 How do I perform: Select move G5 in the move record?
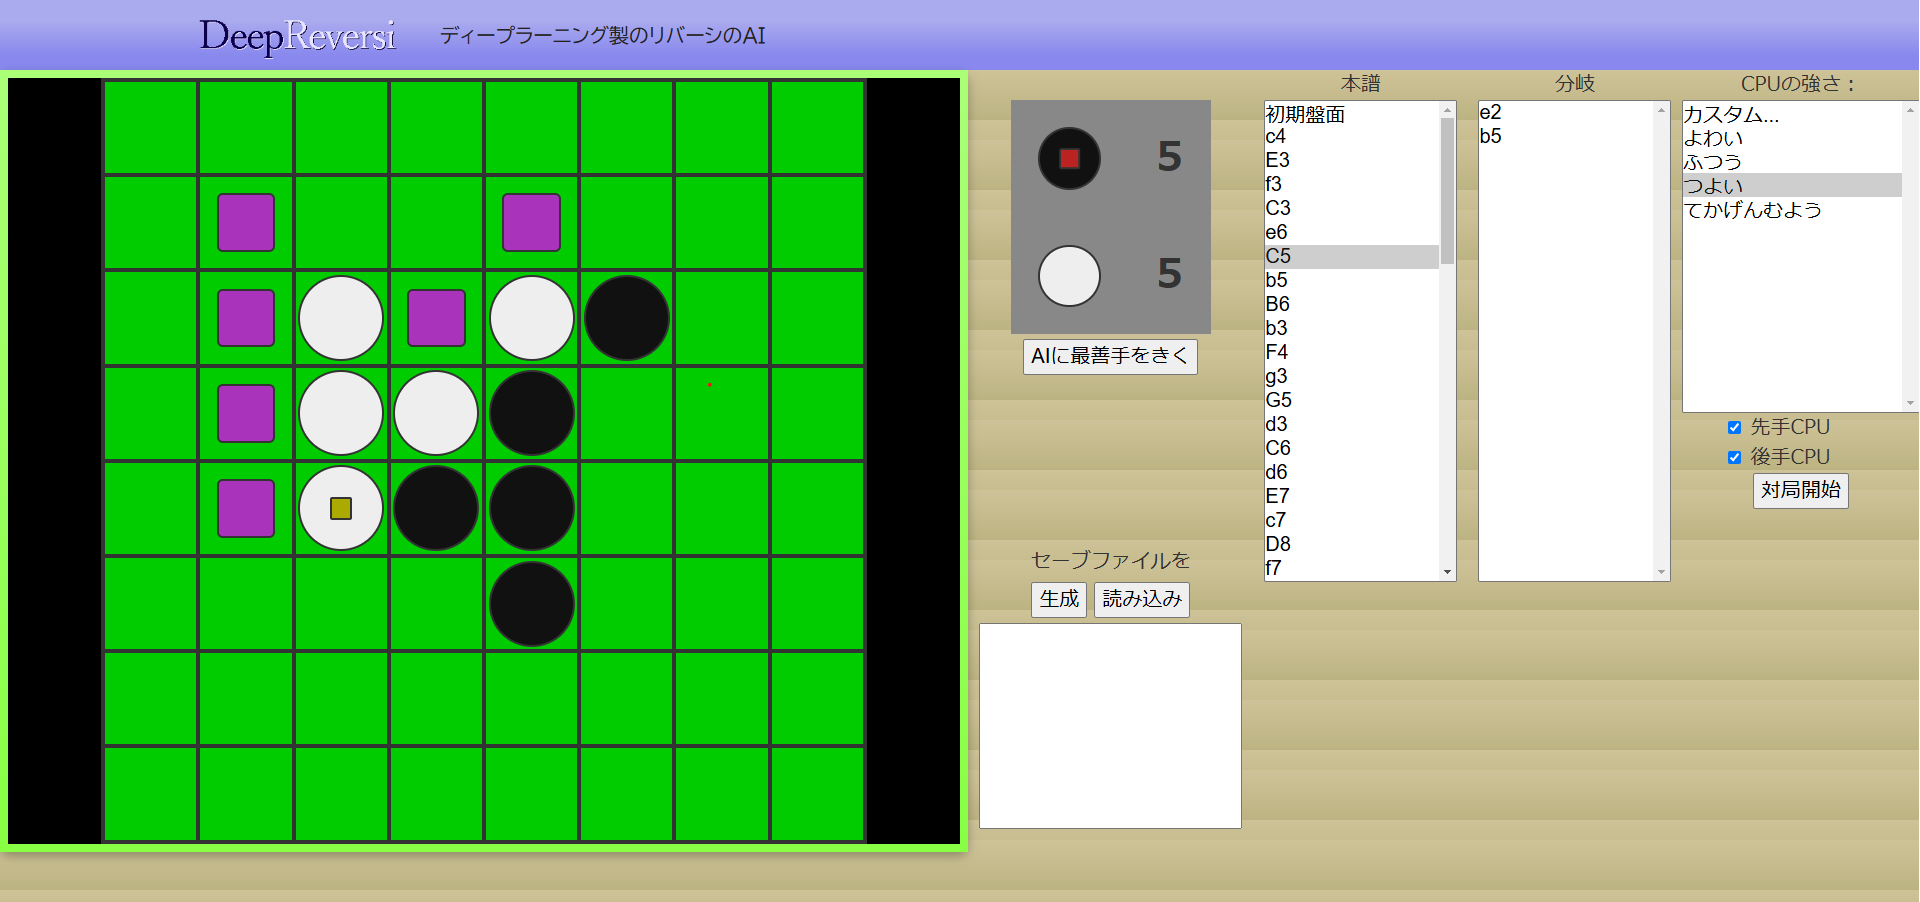[x=1352, y=400]
